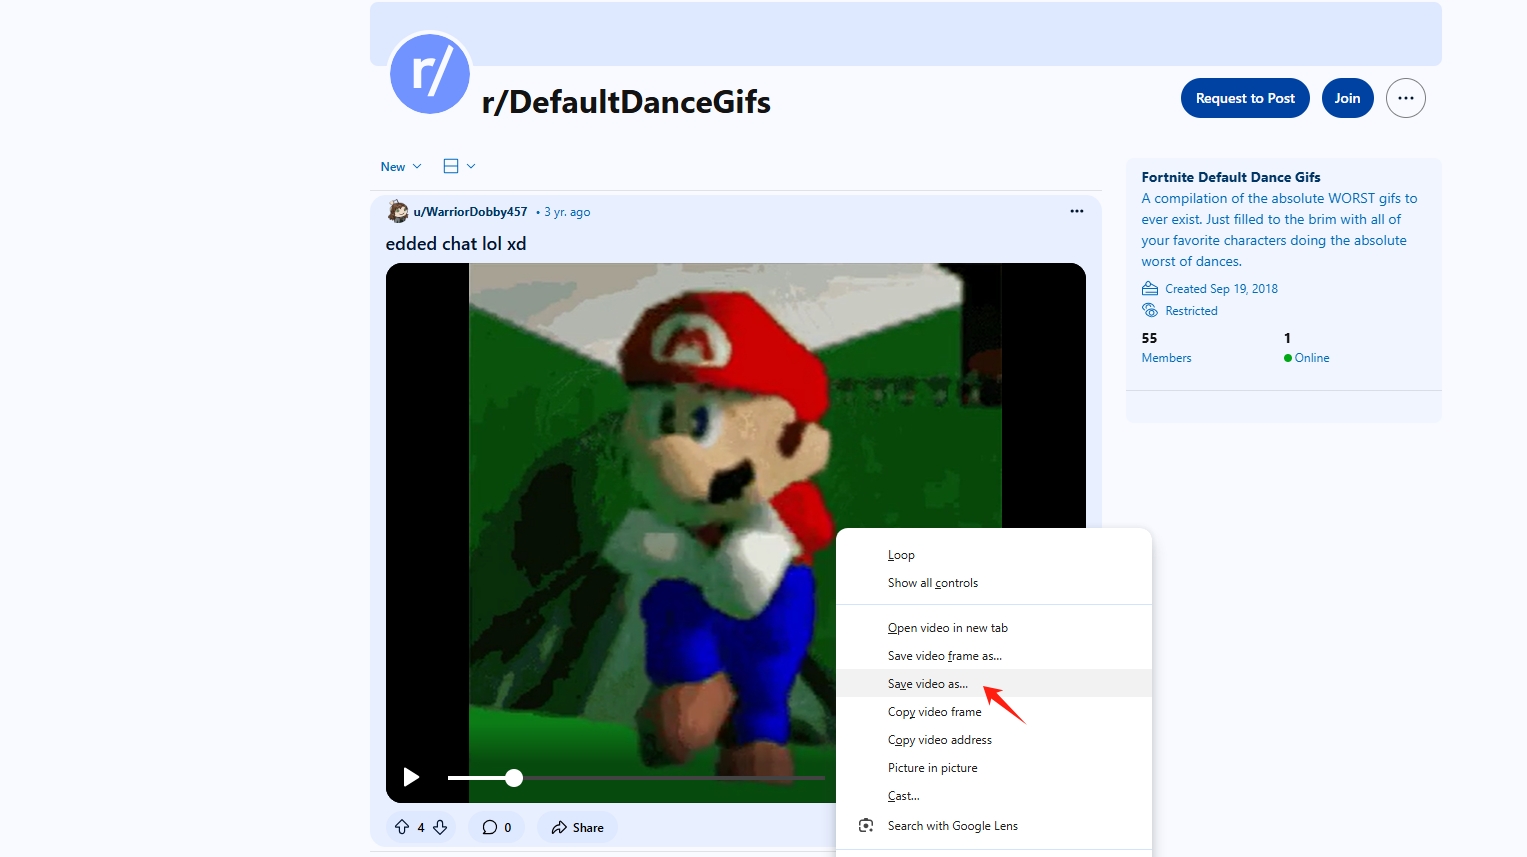Share the post via Share button
The image size is (1527, 857).
point(577,827)
